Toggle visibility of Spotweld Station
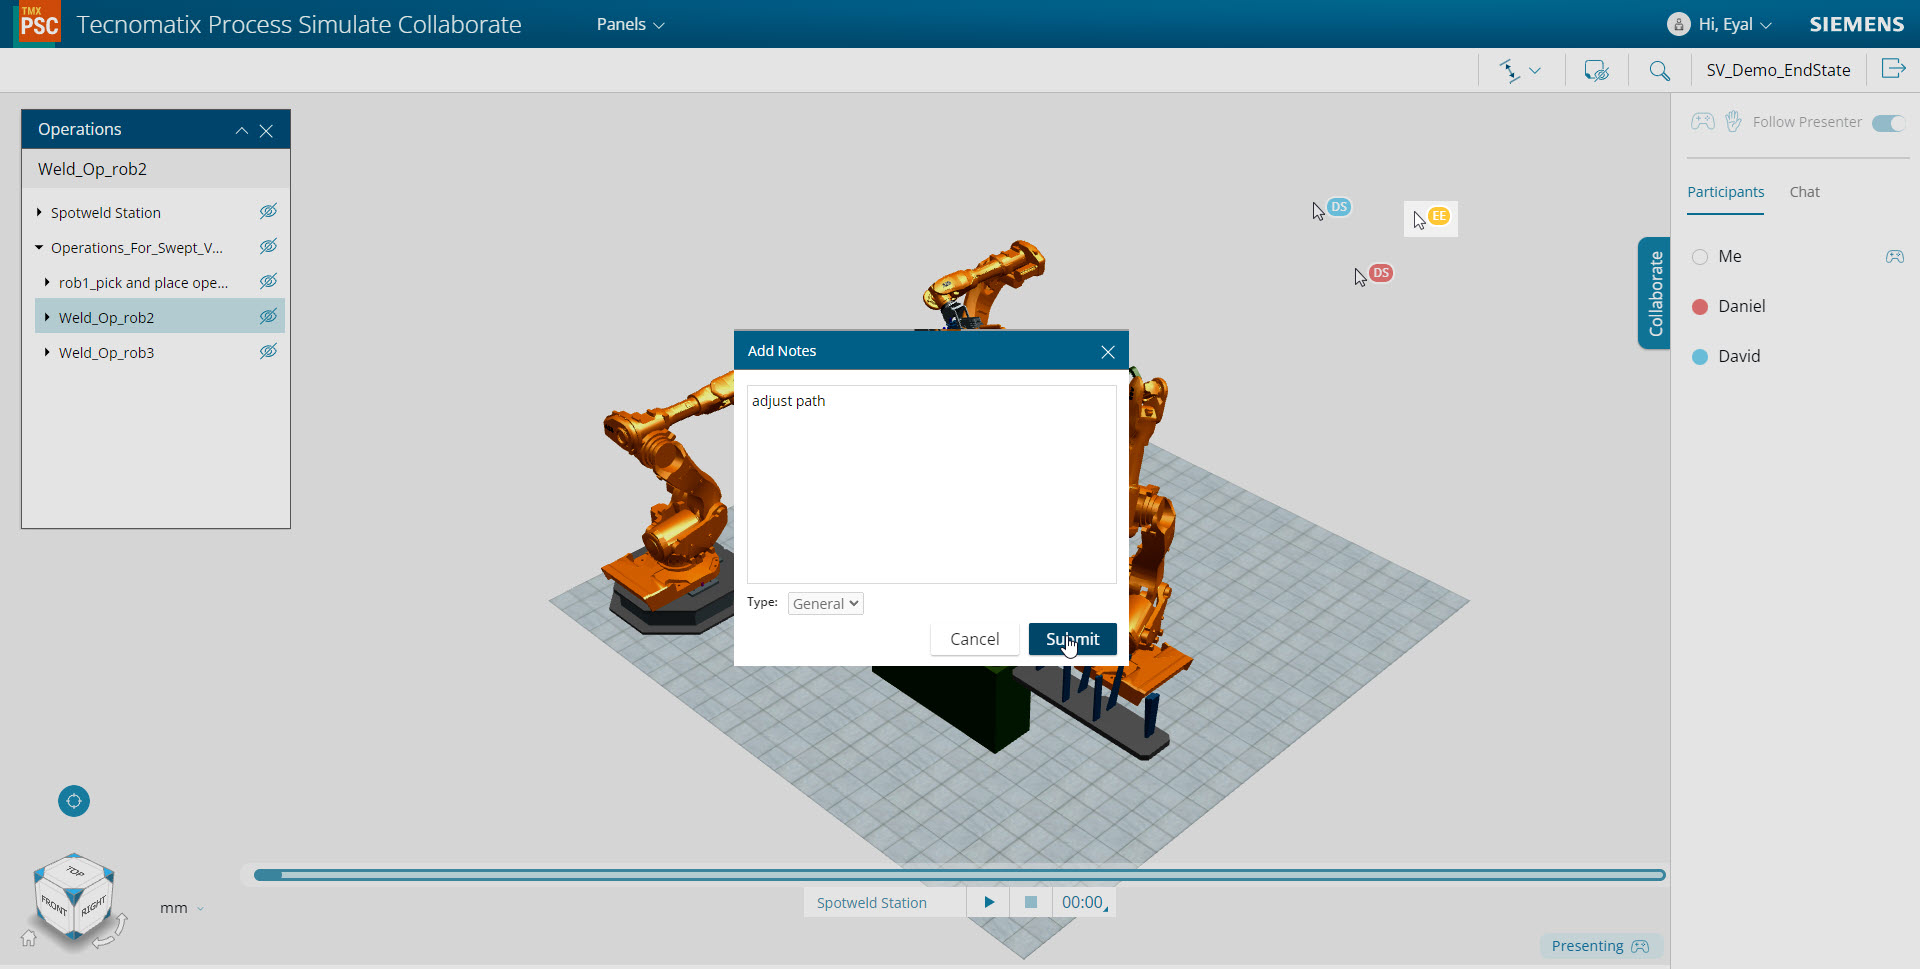Image resolution: width=1920 pixels, height=969 pixels. [x=268, y=211]
